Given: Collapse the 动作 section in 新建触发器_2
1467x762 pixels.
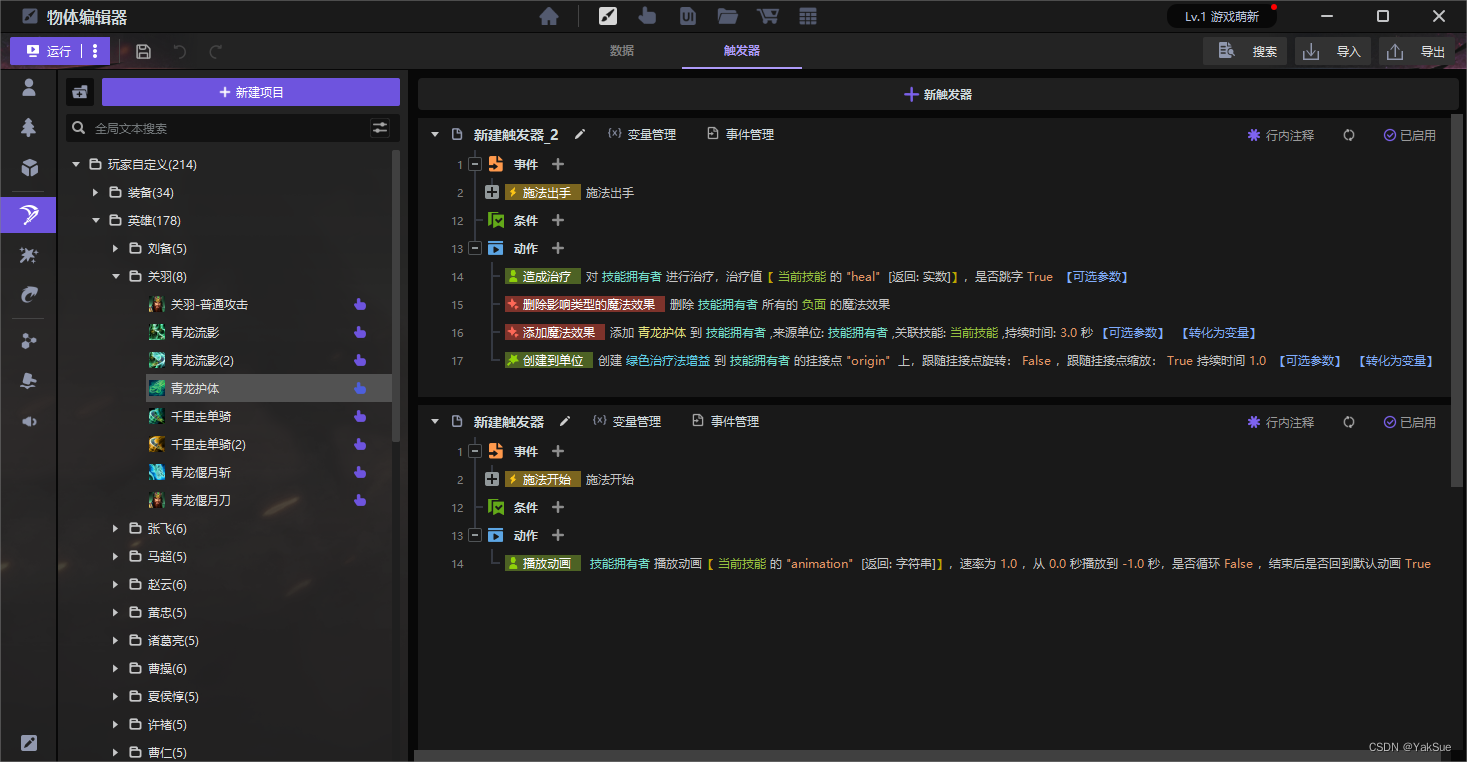Looking at the screenshot, I should pyautogui.click(x=475, y=248).
